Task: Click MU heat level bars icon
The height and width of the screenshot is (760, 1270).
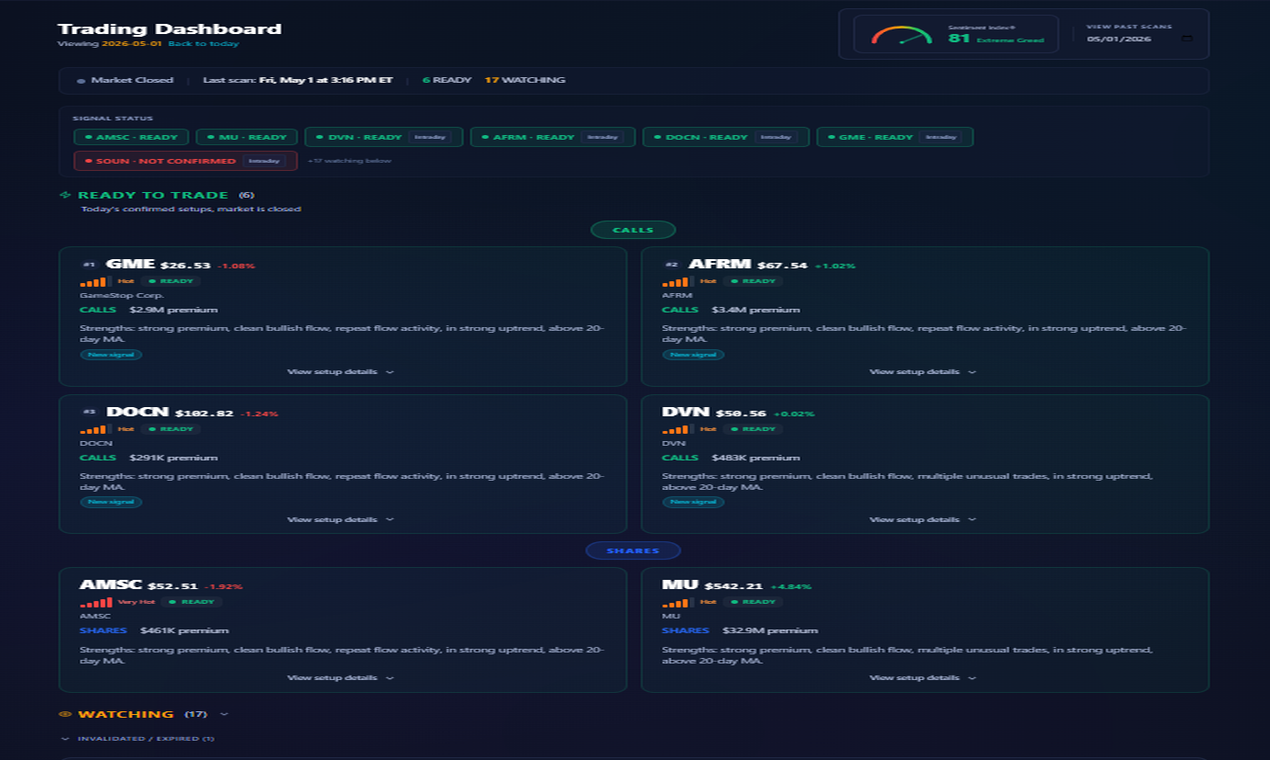Action: [x=679, y=602]
